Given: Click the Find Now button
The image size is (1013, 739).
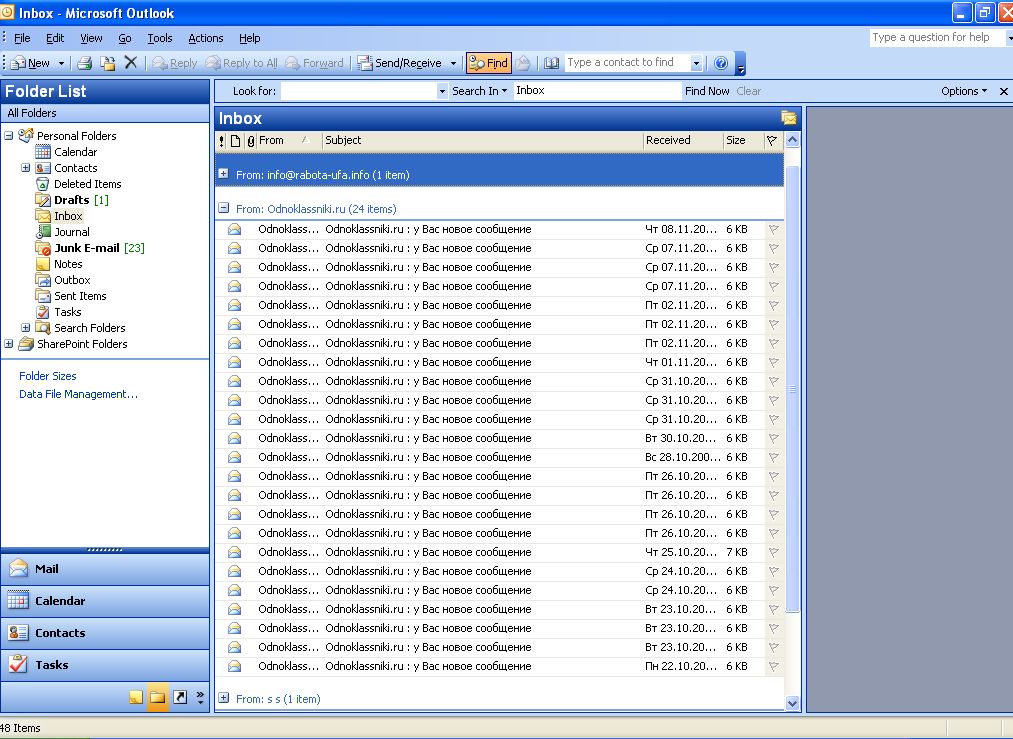Looking at the screenshot, I should (707, 91).
